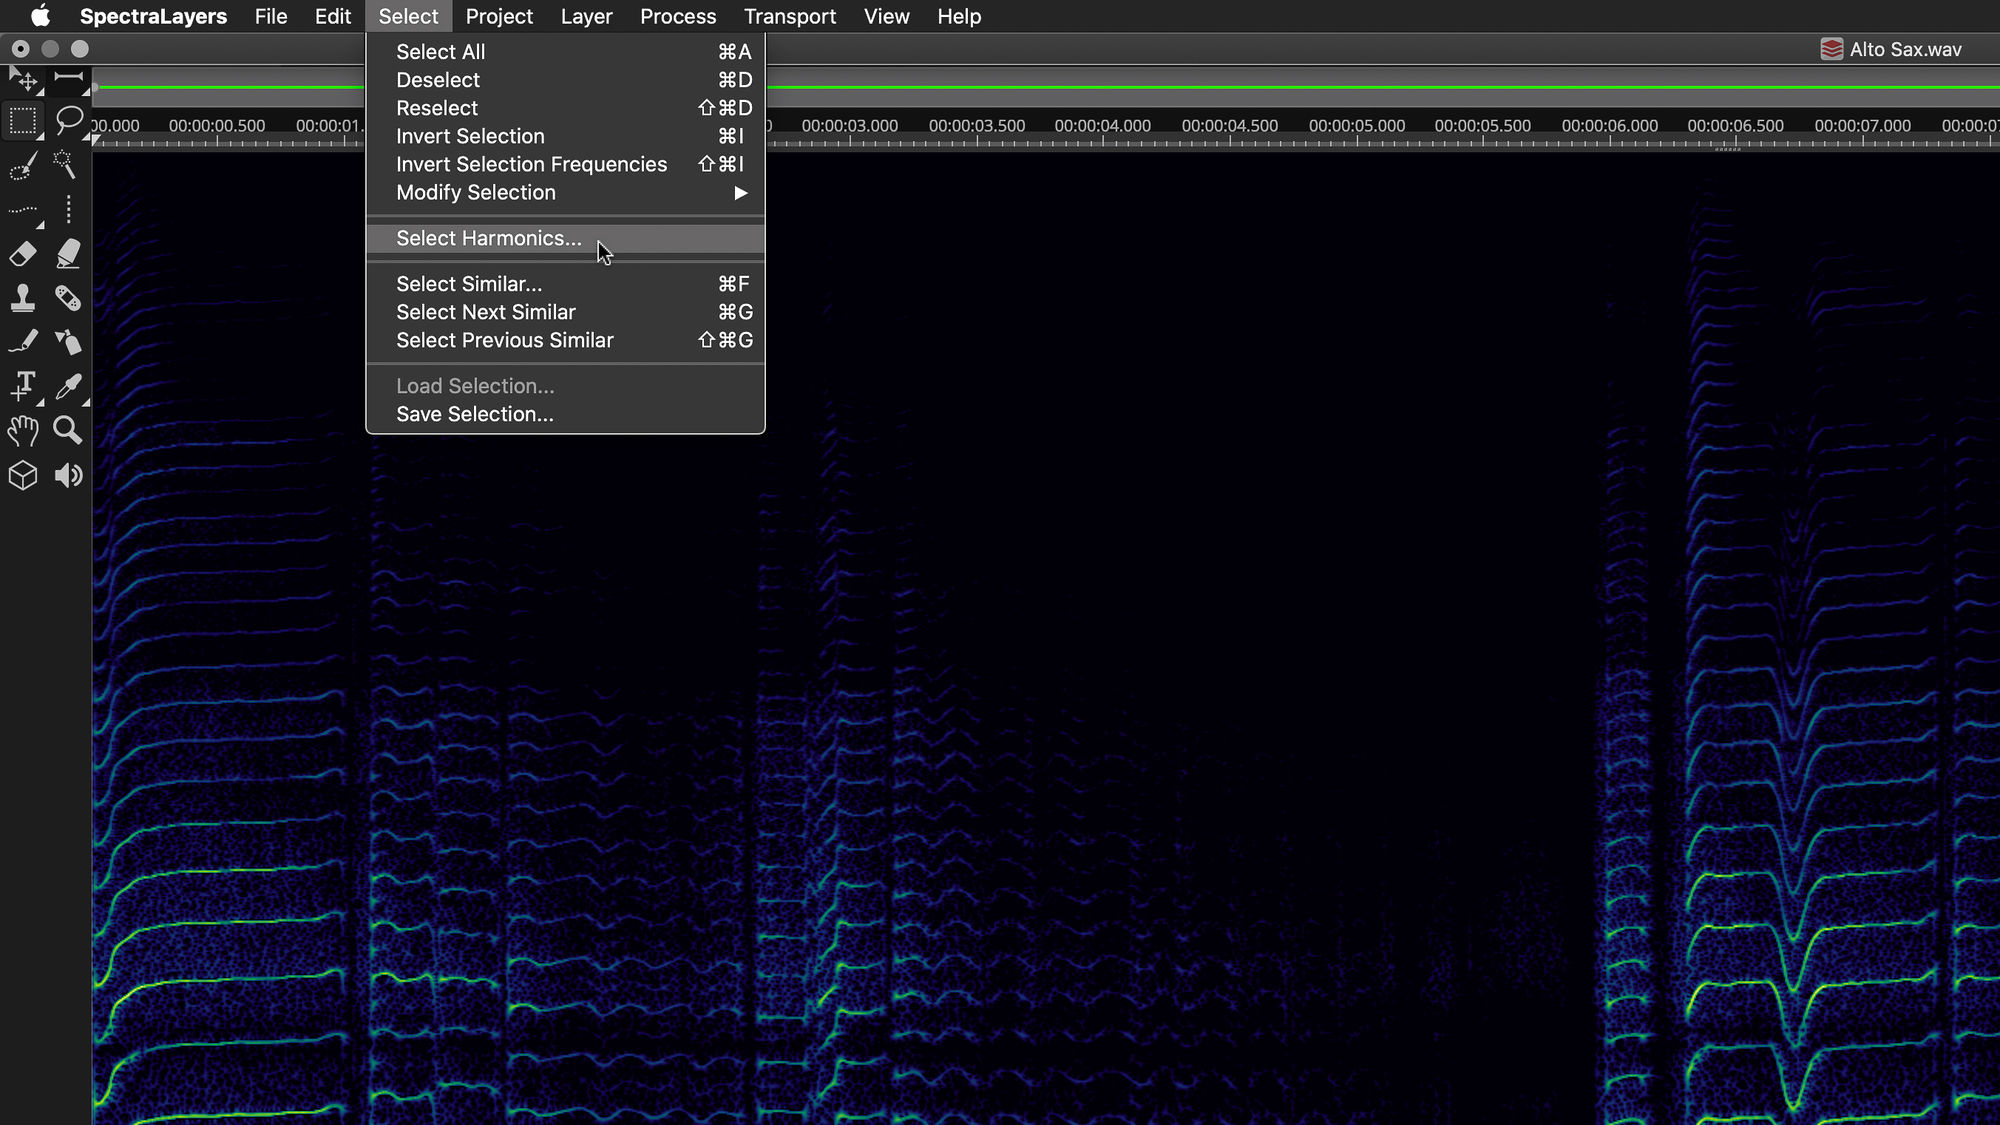Open the Modify Selection submenu arrow
Viewport: 2000px width, 1125px height.
741,192
